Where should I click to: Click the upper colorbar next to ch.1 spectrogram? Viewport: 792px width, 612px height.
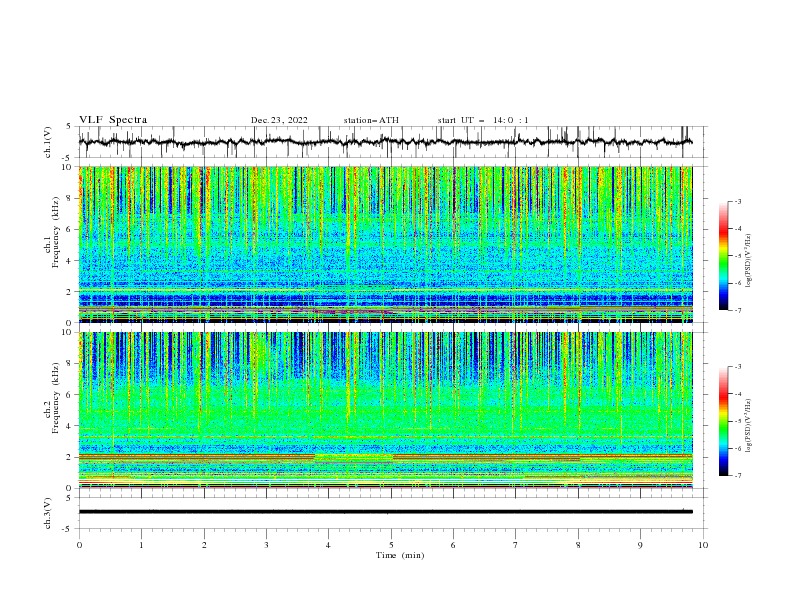[723, 256]
